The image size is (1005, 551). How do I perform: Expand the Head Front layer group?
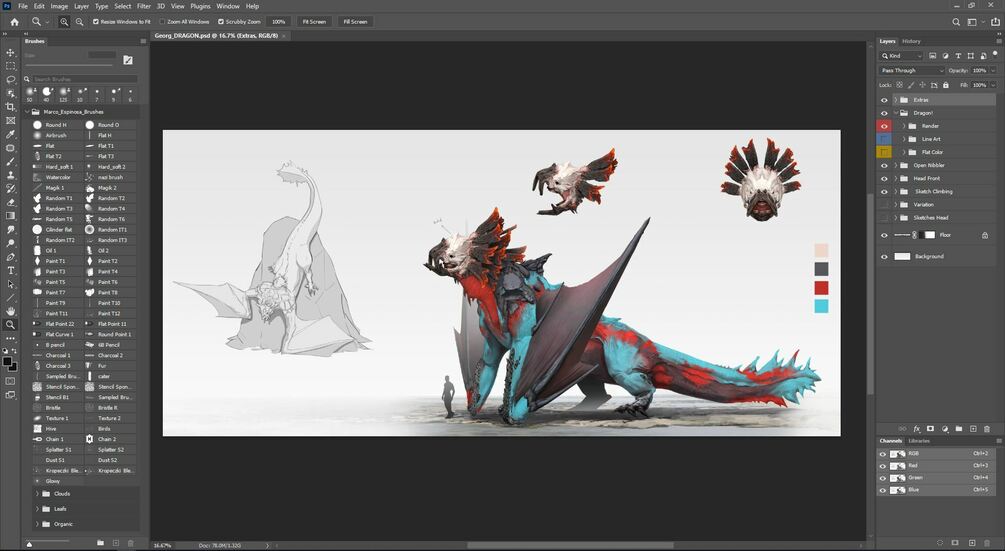point(895,178)
